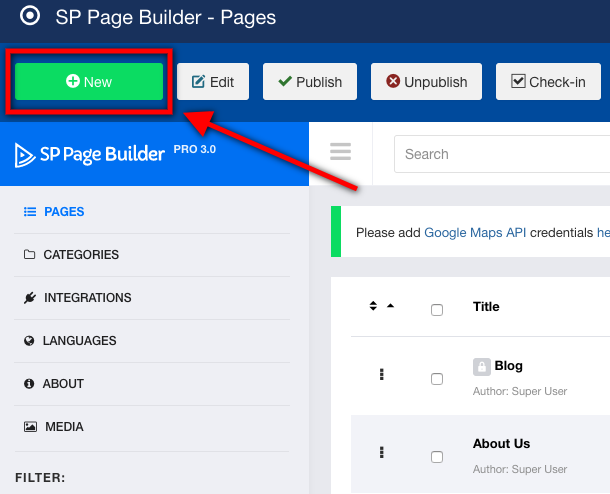Toggle sidebar with hamburger menu icon
The width and height of the screenshot is (610, 494).
(340, 152)
